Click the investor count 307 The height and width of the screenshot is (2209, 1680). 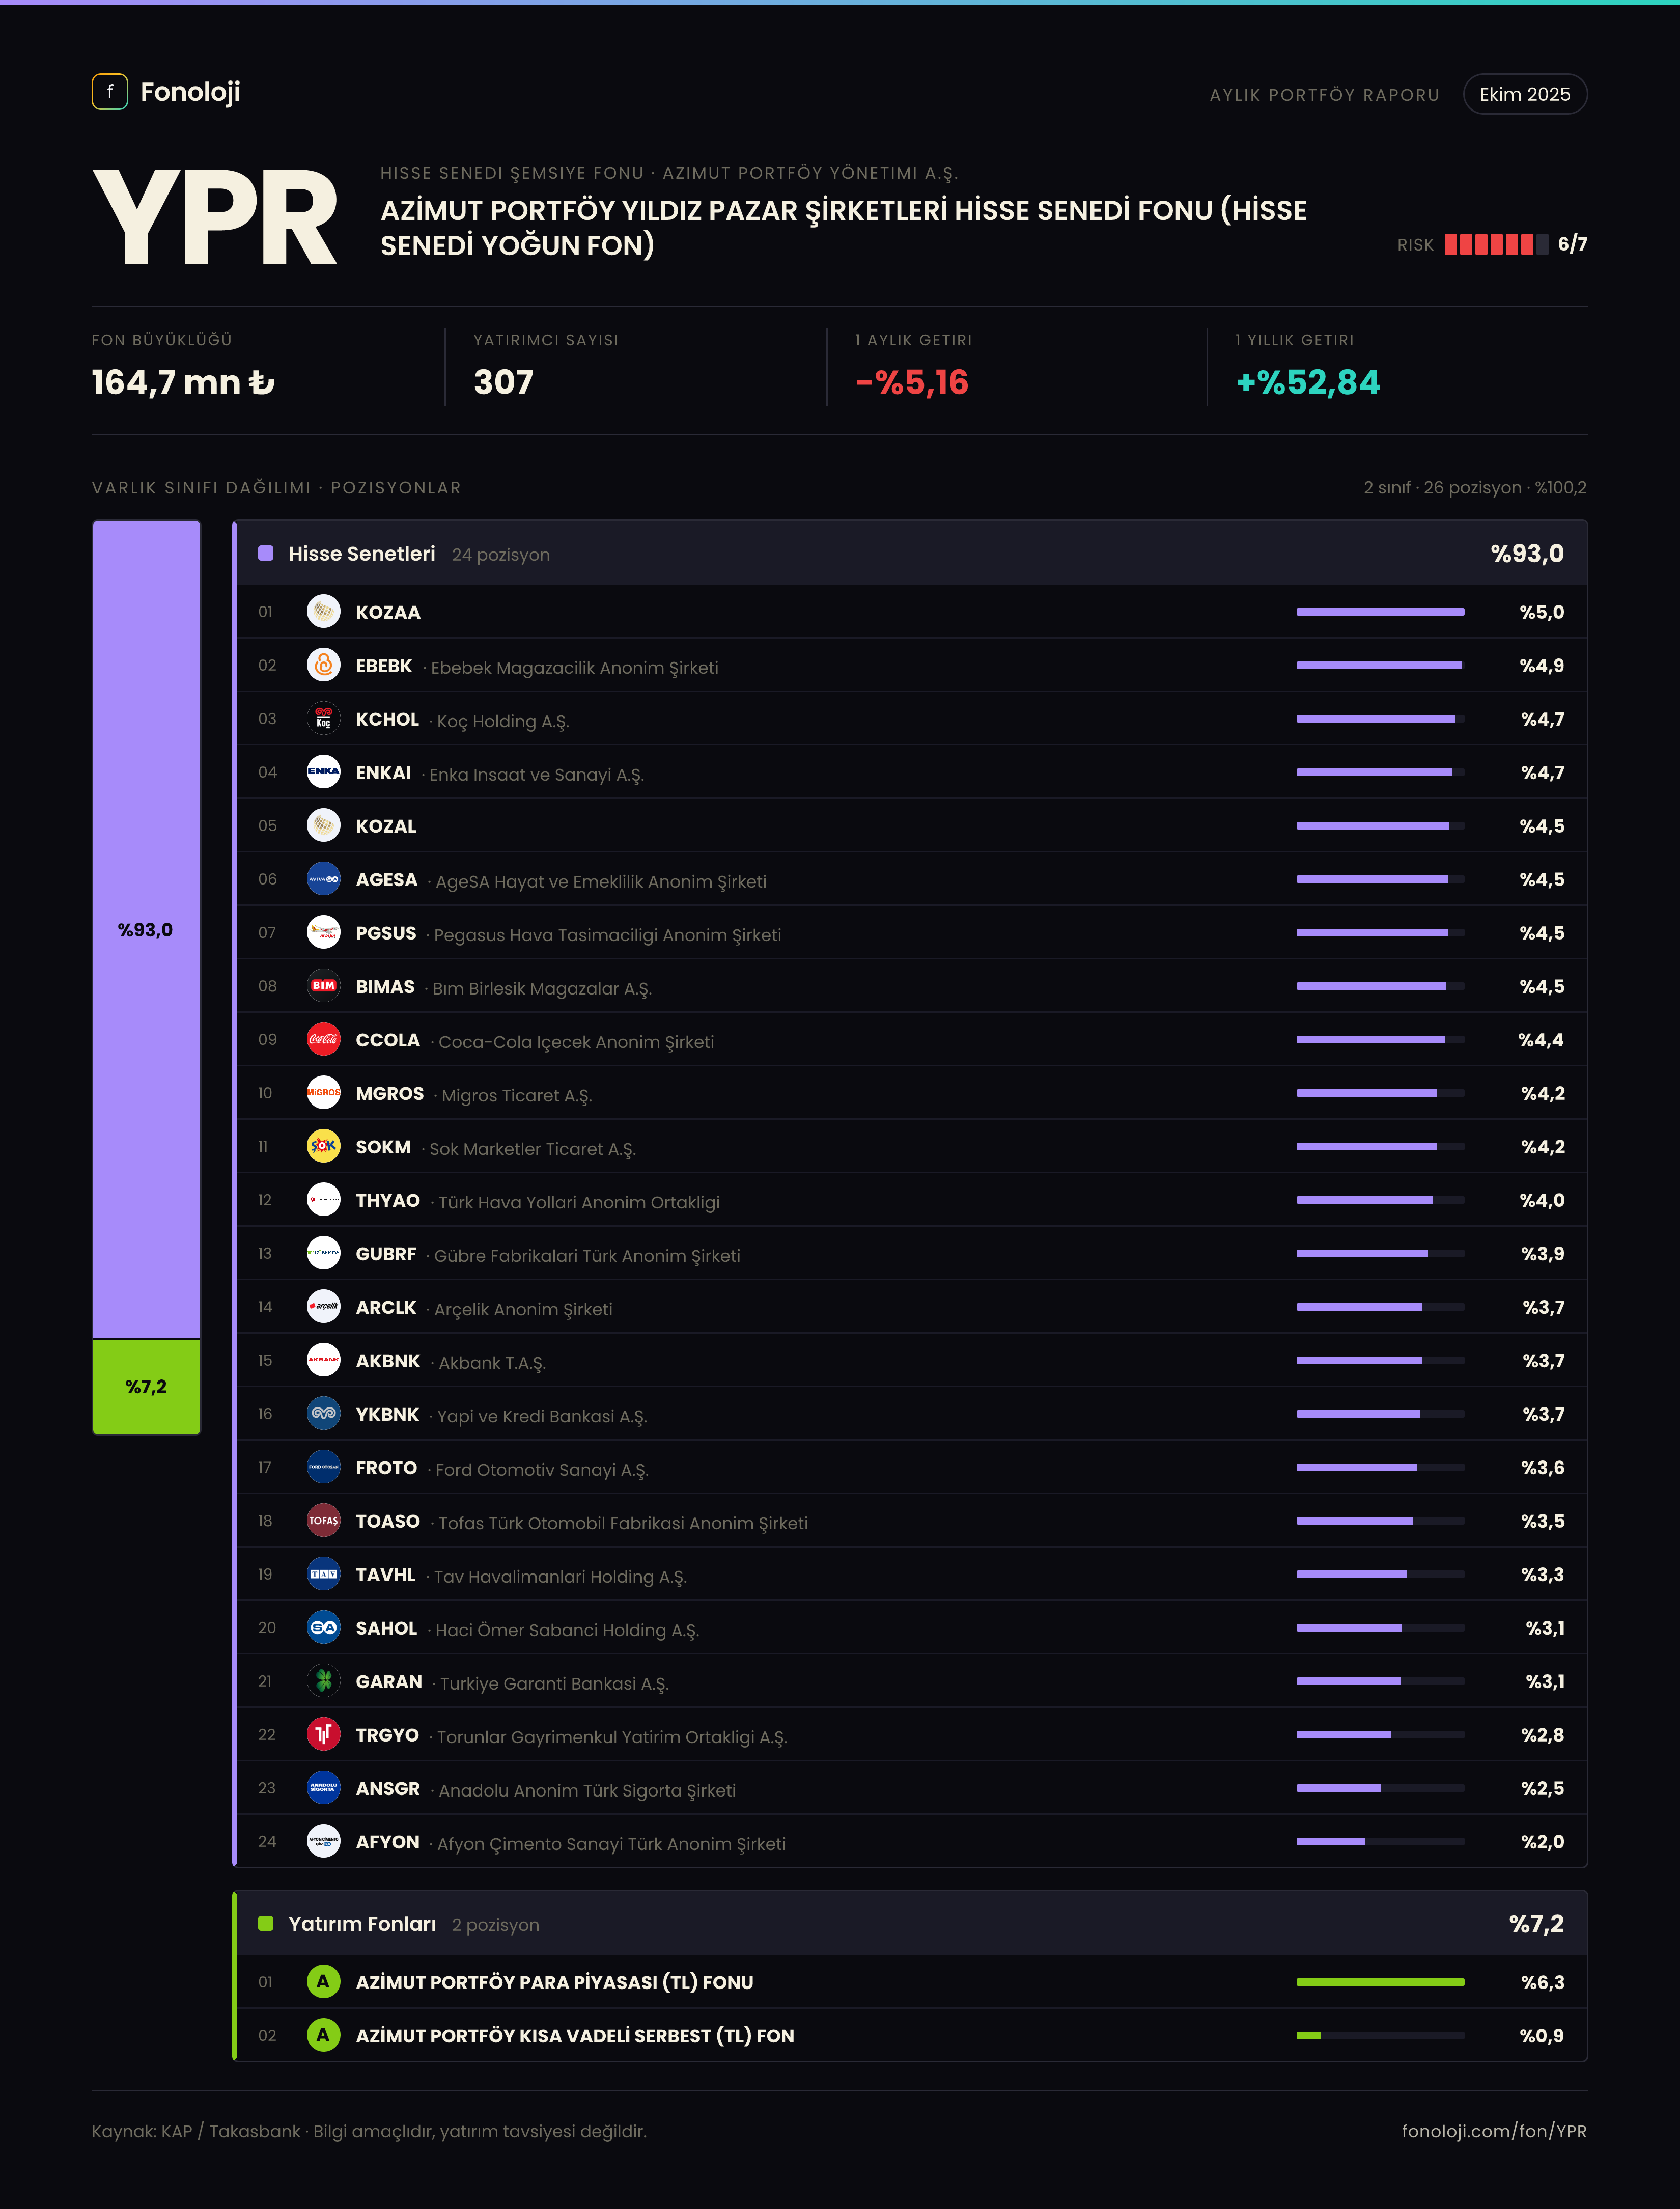pos(504,382)
